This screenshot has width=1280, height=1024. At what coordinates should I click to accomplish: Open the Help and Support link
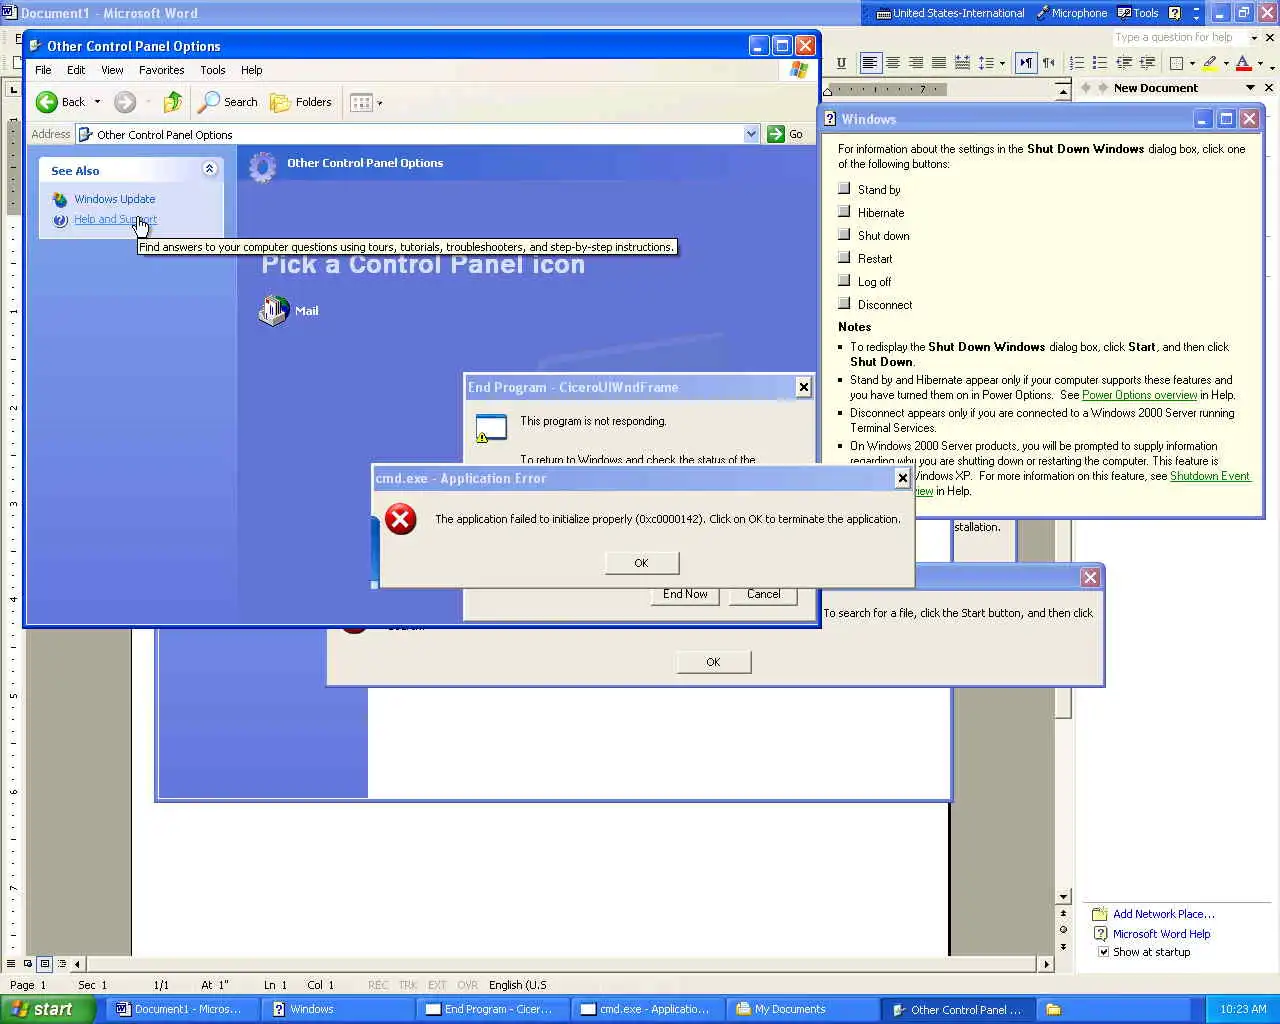(x=115, y=219)
